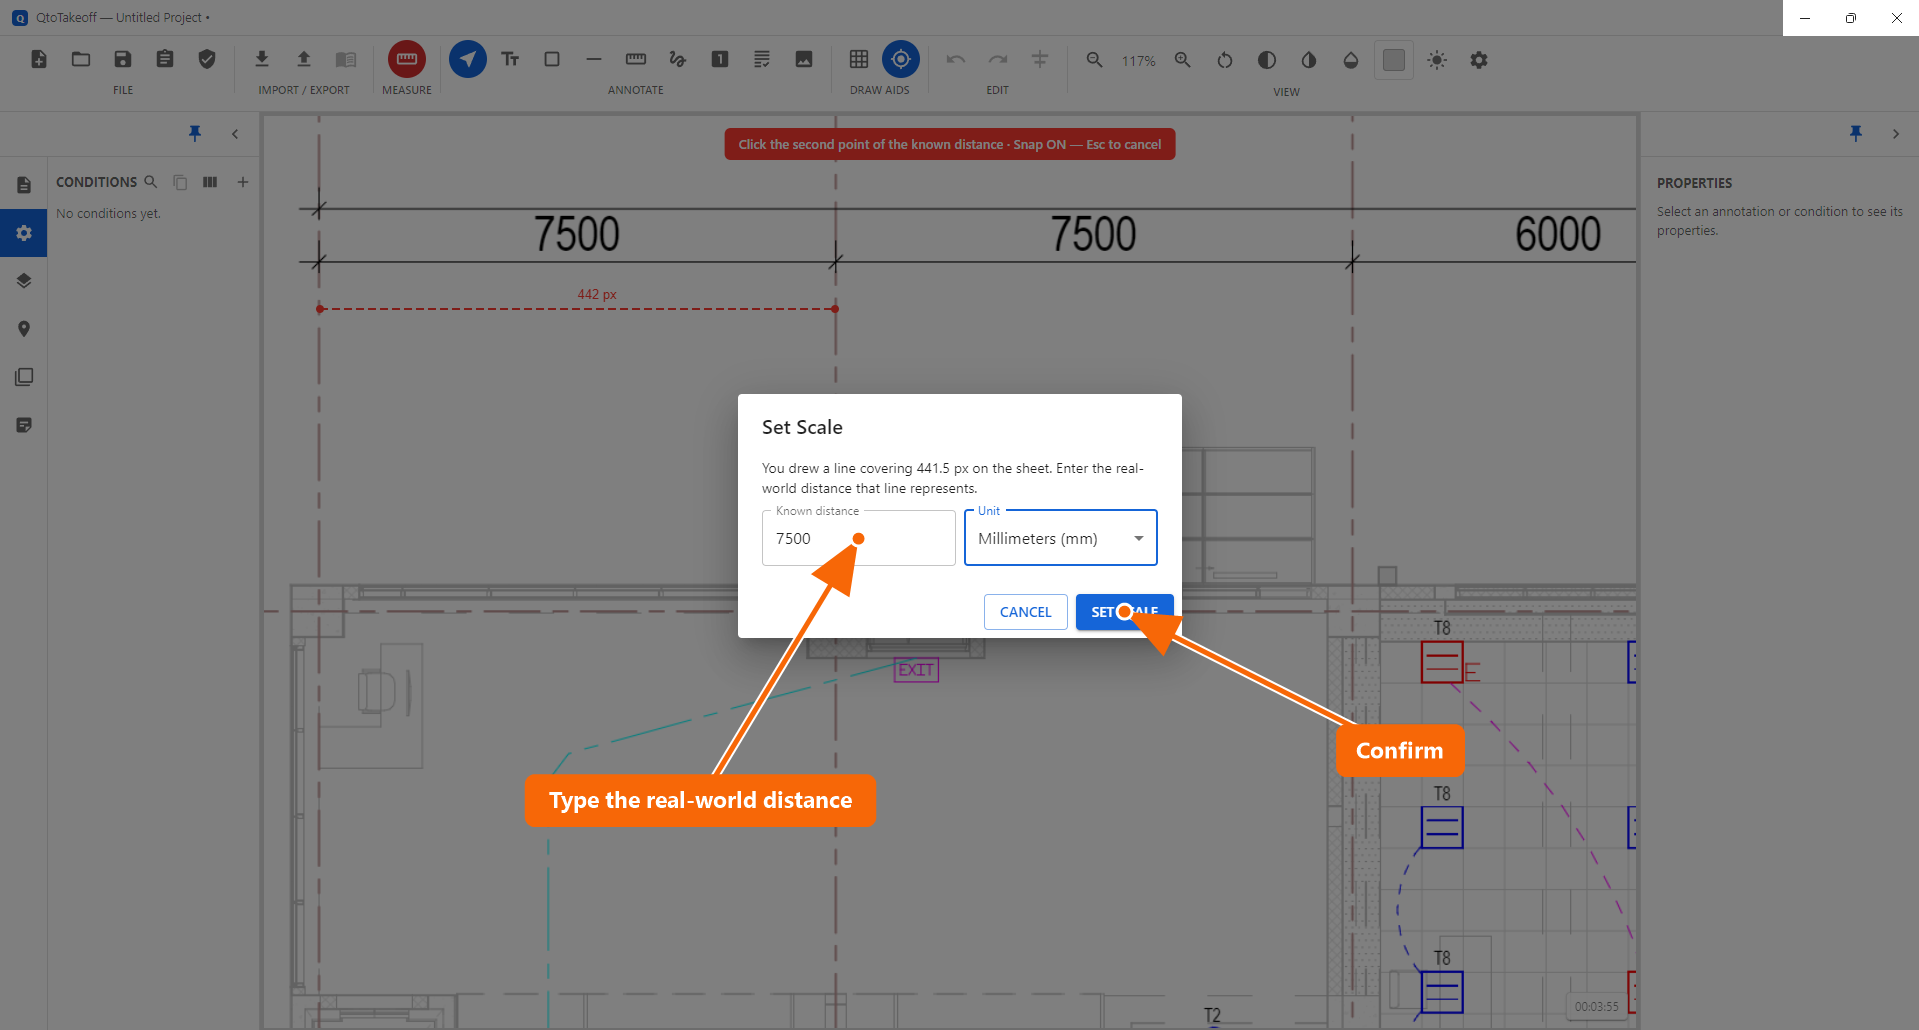1919x1030 pixels.
Task: Click the Import download arrow icon
Action: (x=262, y=59)
